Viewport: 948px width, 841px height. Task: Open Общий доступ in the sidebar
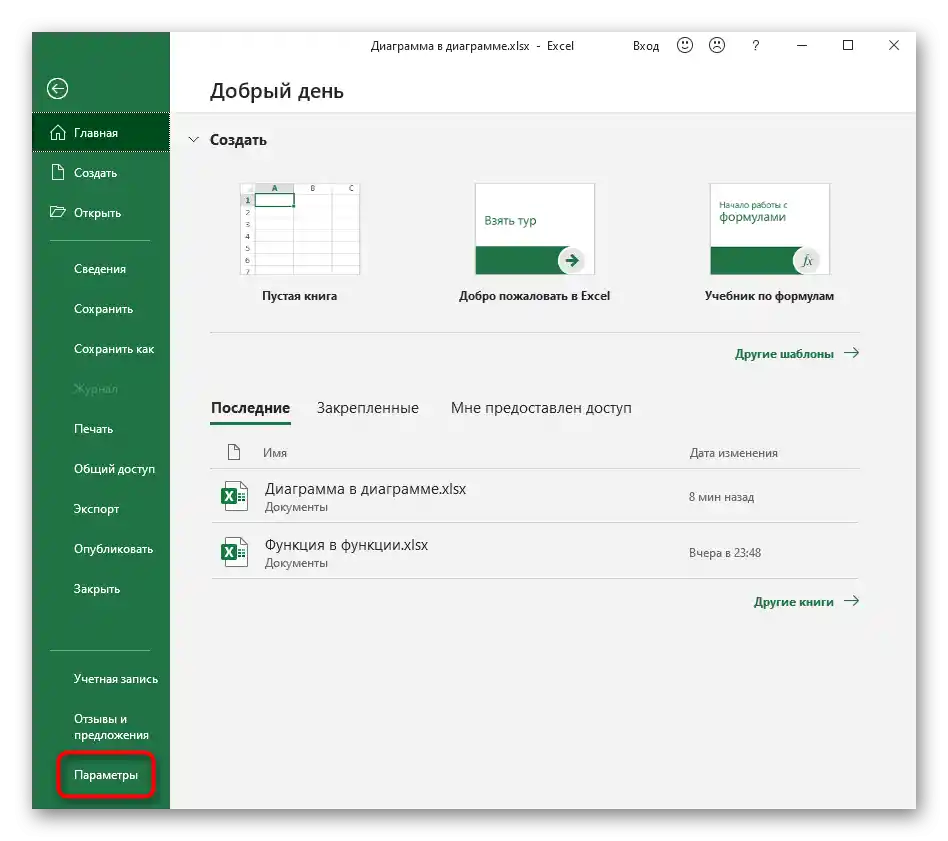coord(114,469)
